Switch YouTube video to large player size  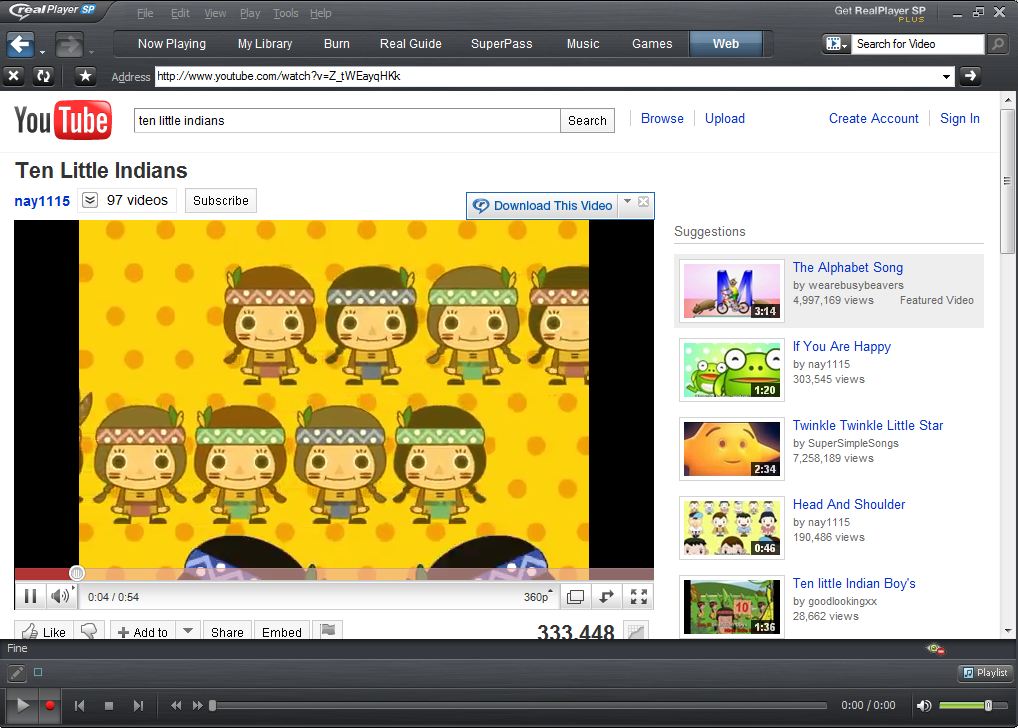(x=575, y=597)
